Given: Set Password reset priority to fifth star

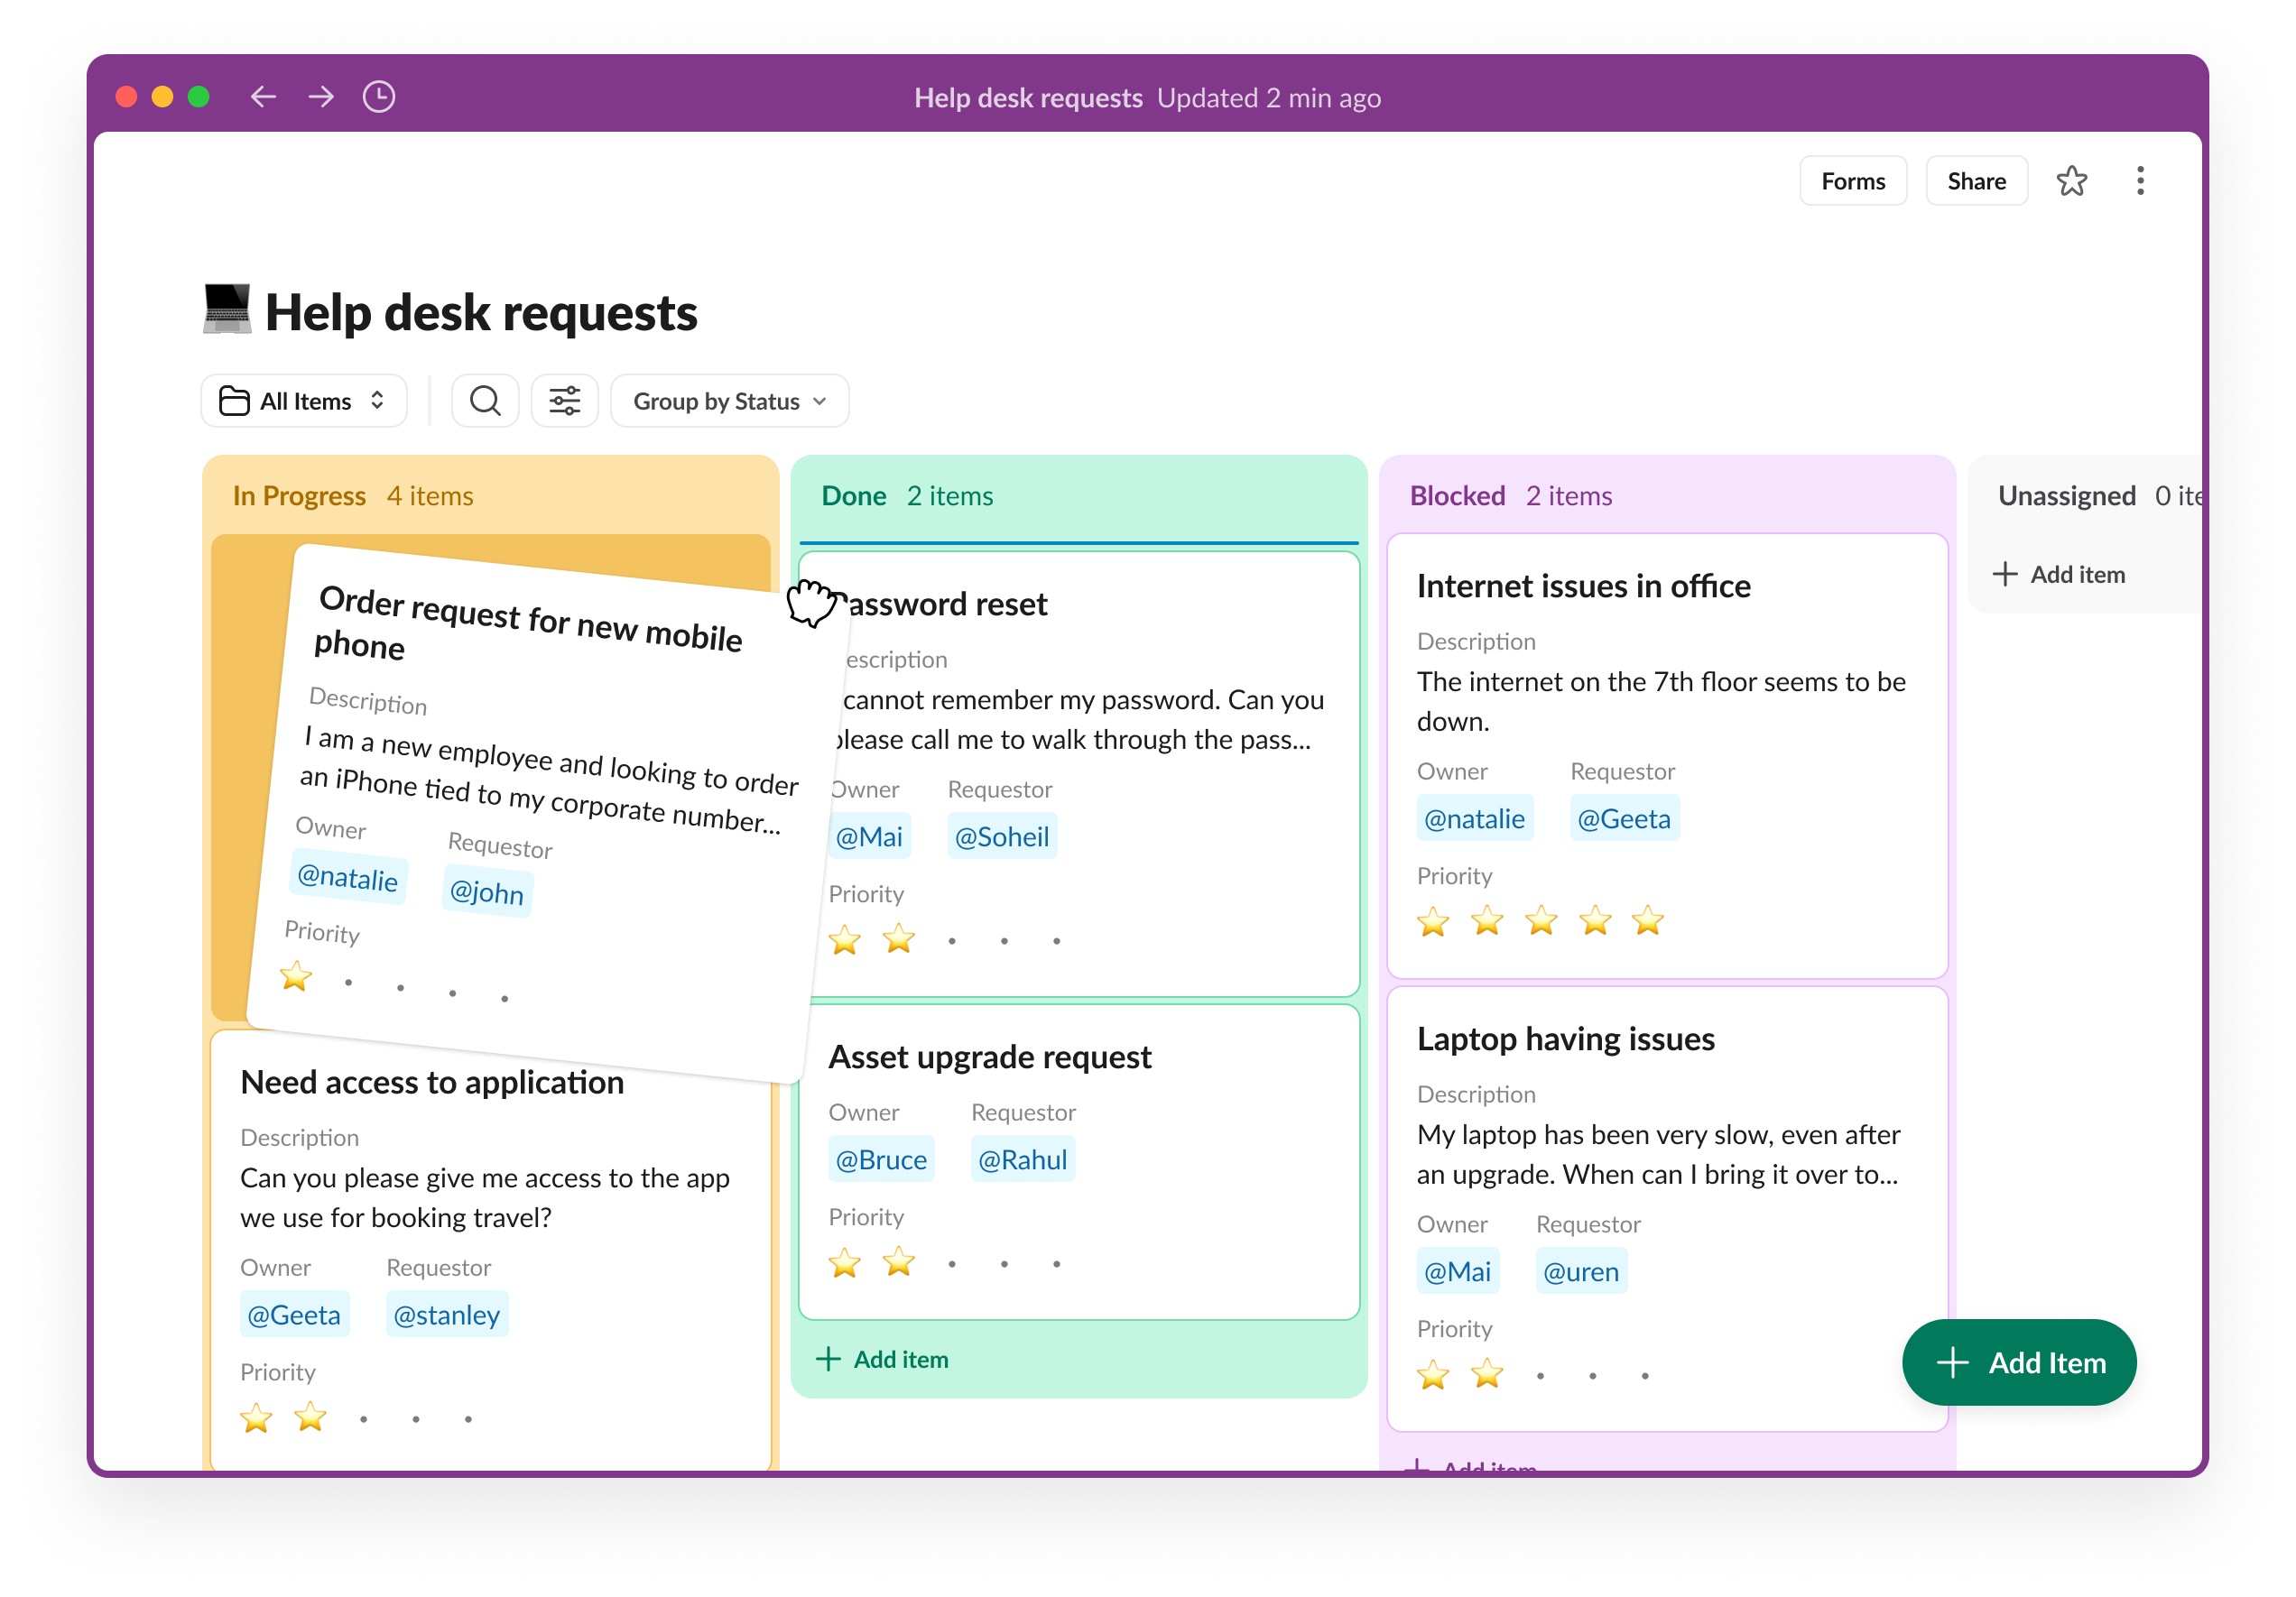Looking at the screenshot, I should click(x=1056, y=941).
